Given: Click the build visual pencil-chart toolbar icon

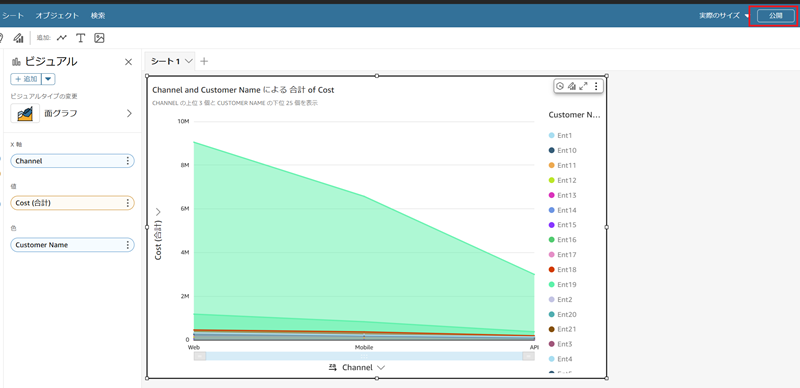Looking at the screenshot, I should tap(18, 38).
